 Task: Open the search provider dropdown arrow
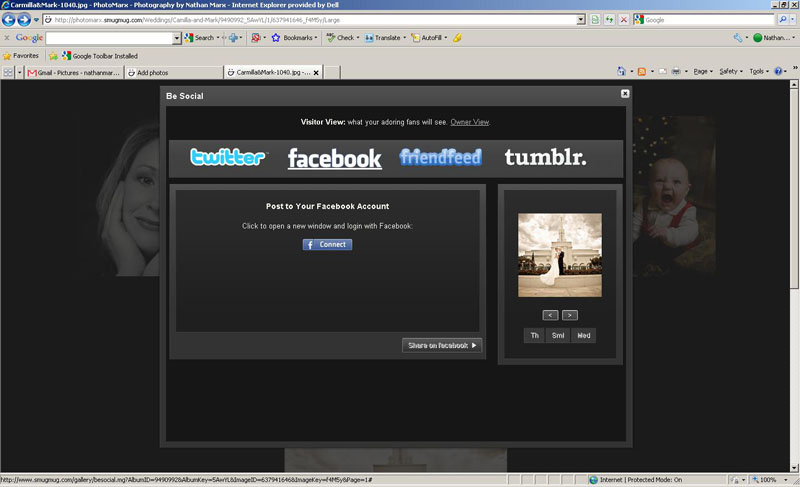792,20
